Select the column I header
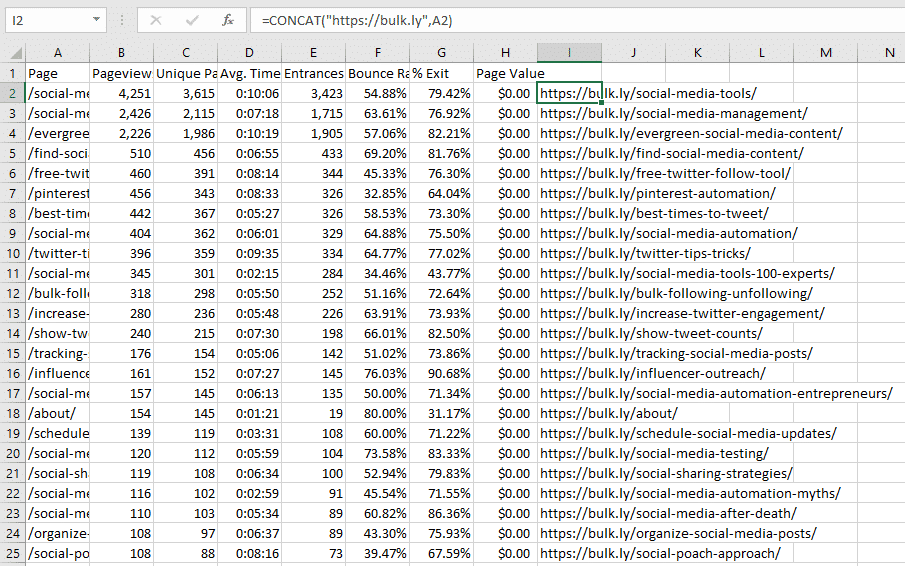Screen dimensions: 905x566 click(x=569, y=52)
